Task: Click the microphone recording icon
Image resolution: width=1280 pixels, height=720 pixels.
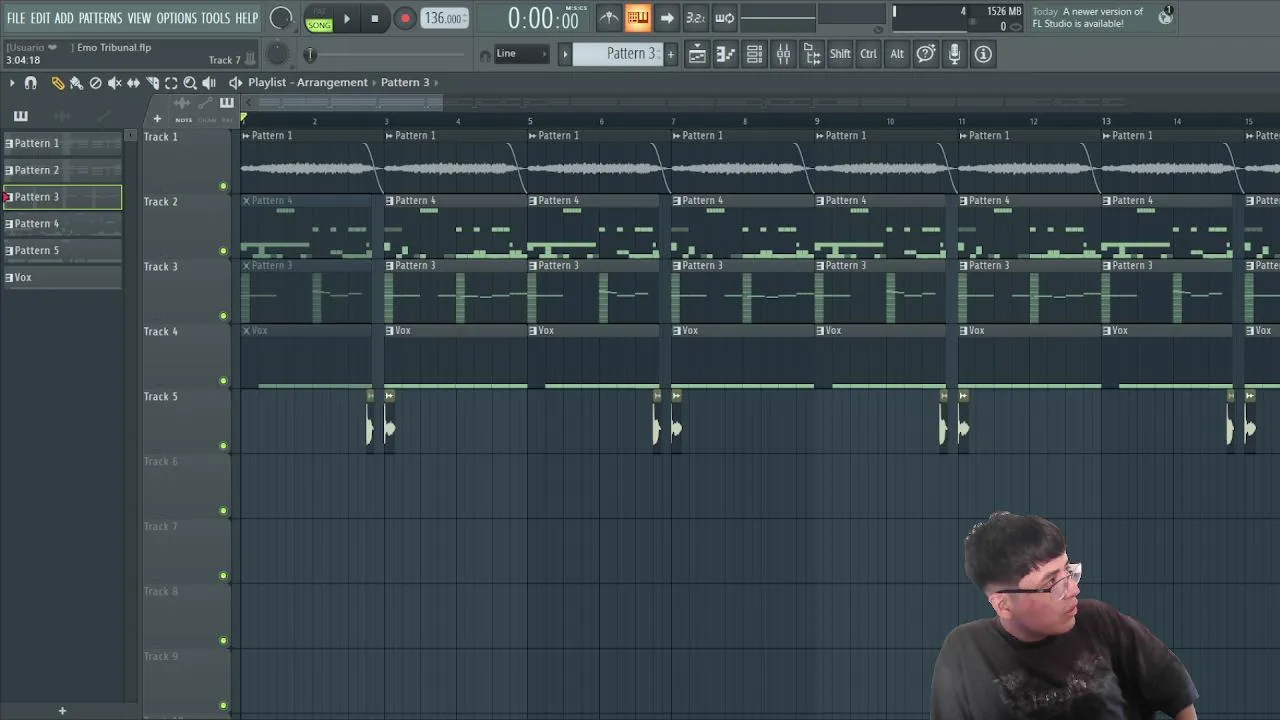Action: click(955, 54)
